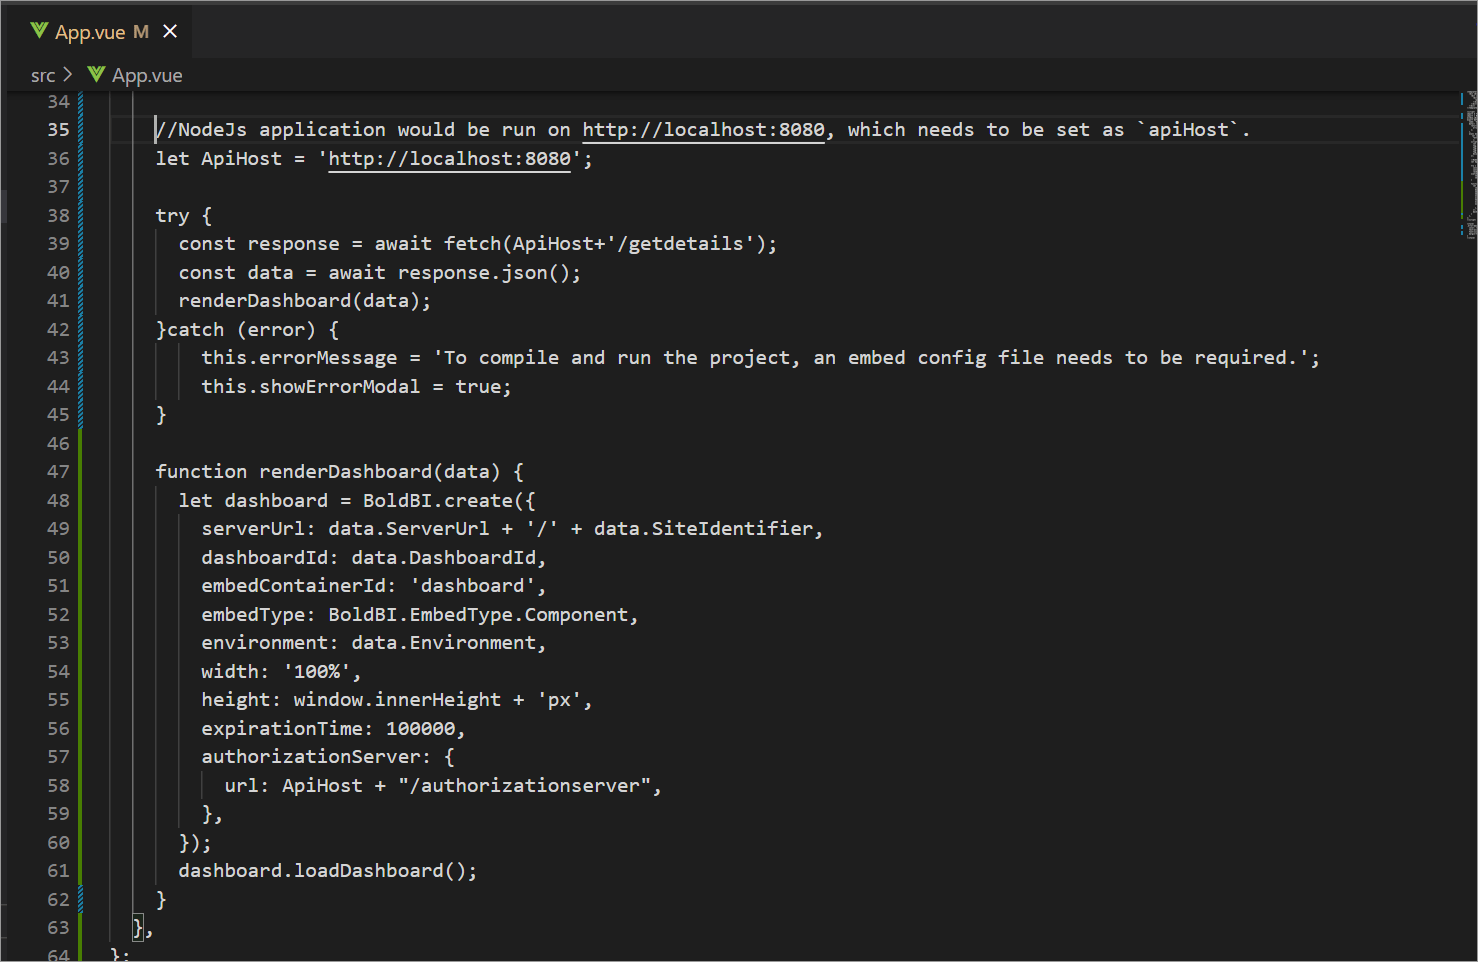The width and height of the screenshot is (1478, 962).
Task: Click line number 47 beside renderDashboard function
Action: pyautogui.click(x=58, y=471)
